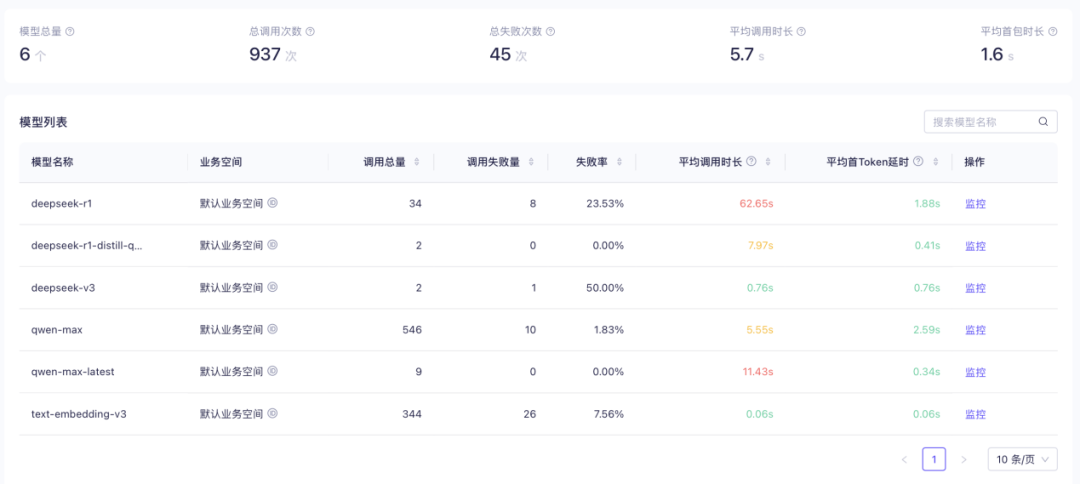Viewport: 1080px width, 484px height.
Task: Click help icon in 平均首Token延时 column header
Action: click(917, 162)
